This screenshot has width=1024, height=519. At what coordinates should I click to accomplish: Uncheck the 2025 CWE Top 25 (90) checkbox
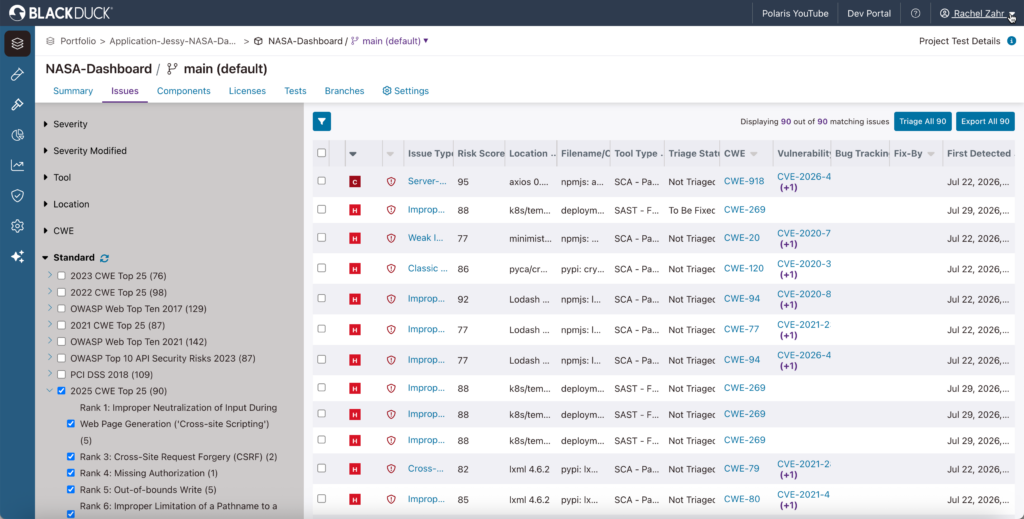coord(61,391)
